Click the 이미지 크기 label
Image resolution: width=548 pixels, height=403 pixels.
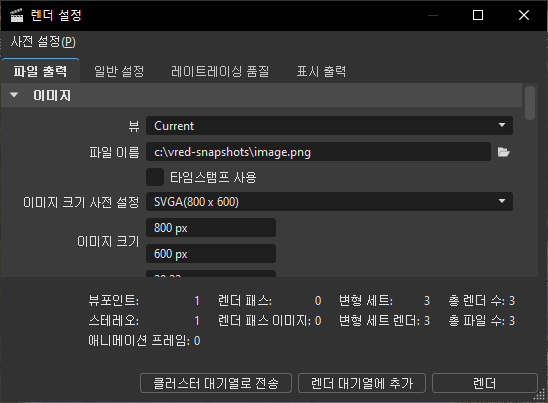[108, 241]
